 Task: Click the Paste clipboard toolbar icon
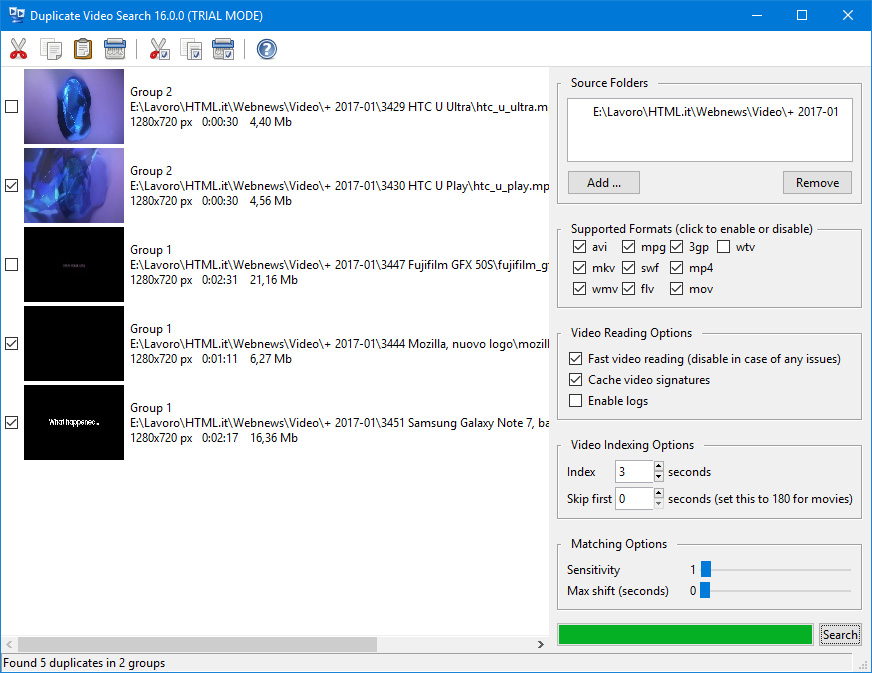(83, 48)
